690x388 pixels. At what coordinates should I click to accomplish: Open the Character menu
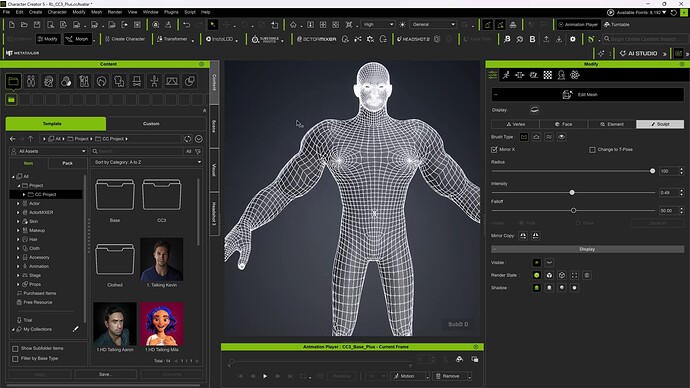point(57,12)
